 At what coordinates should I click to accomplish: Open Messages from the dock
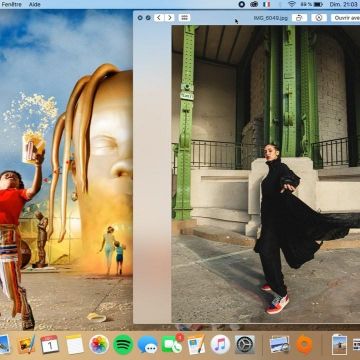coord(147,345)
